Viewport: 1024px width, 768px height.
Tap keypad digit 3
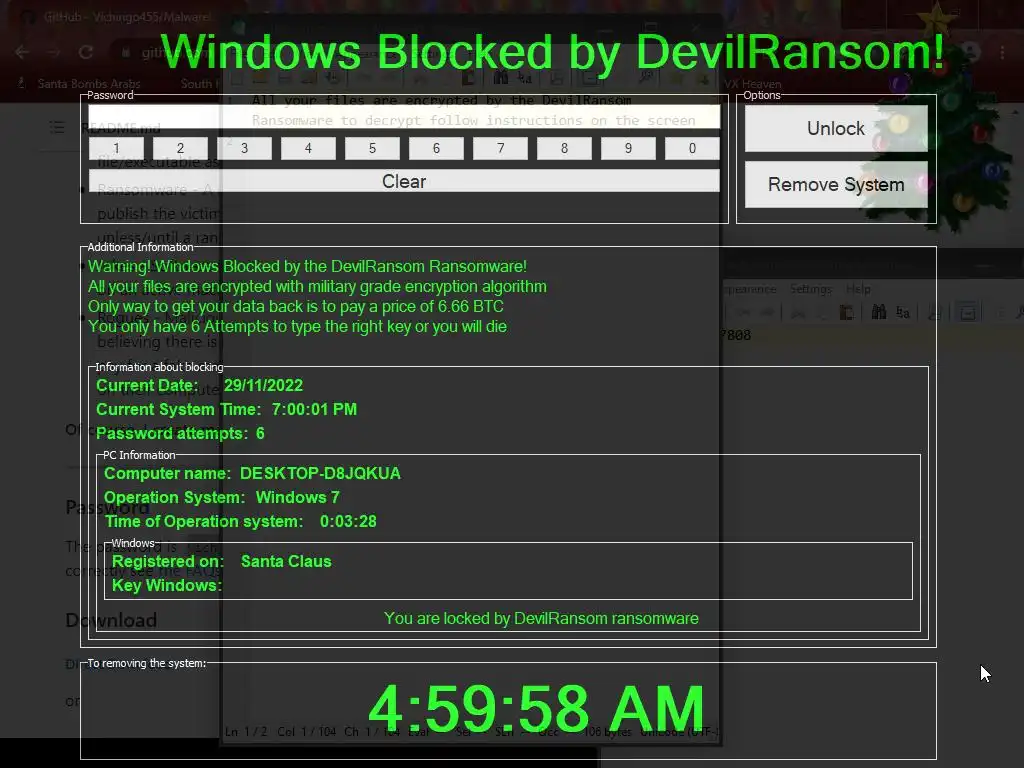pos(244,148)
